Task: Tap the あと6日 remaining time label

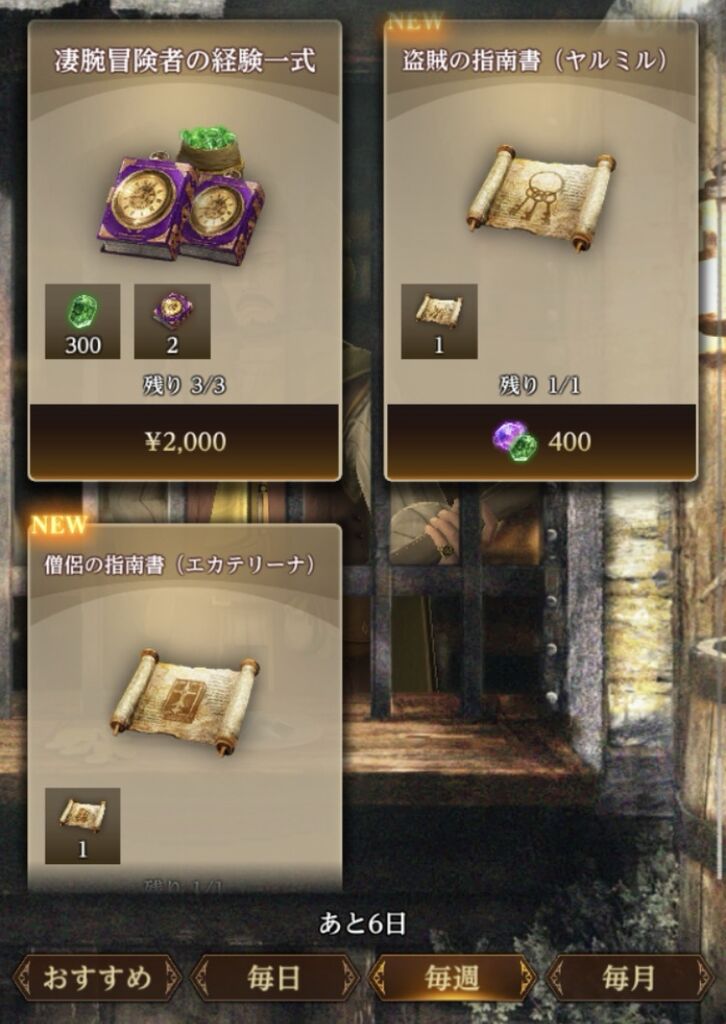Action: pos(363,923)
